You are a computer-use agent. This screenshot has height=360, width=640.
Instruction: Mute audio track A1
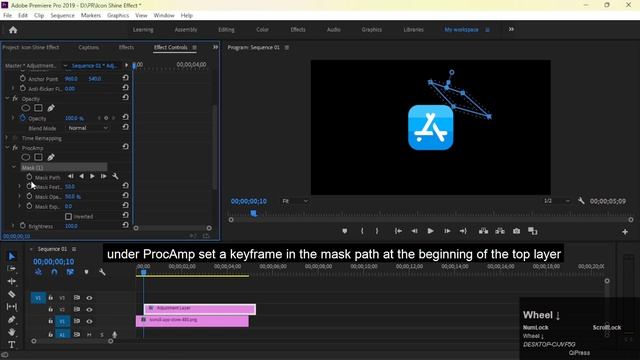89,334
